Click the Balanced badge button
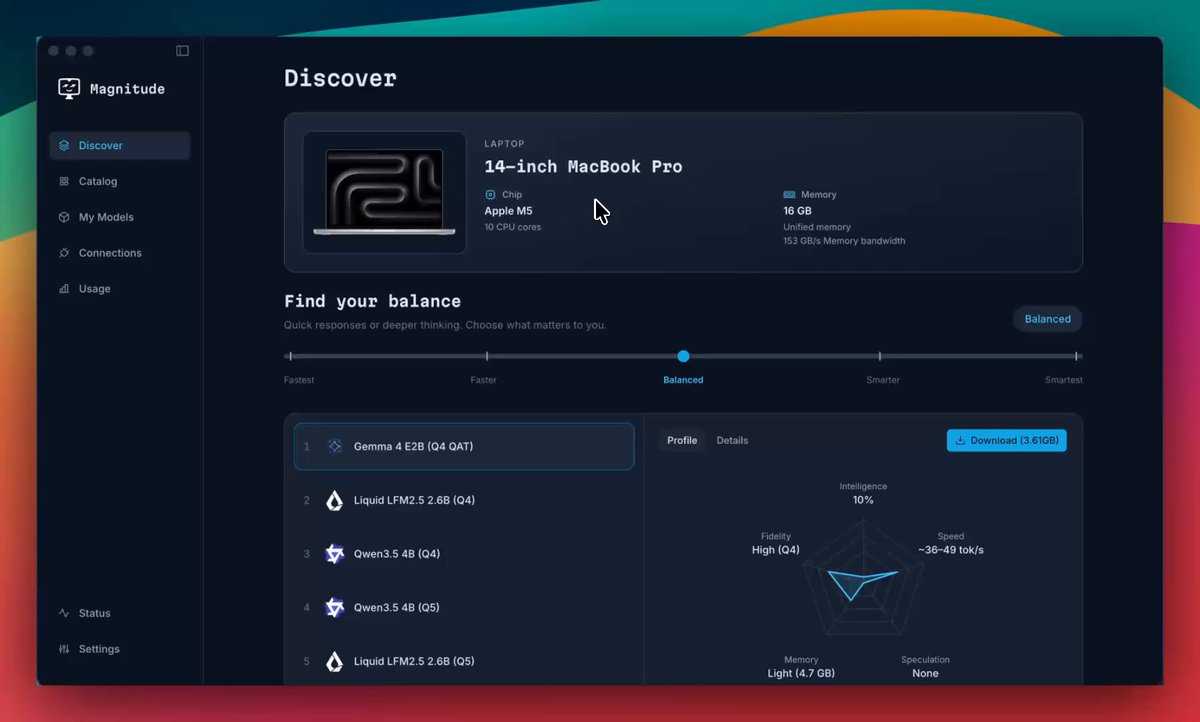Screen dimensions: 1200x722 point(1047,319)
